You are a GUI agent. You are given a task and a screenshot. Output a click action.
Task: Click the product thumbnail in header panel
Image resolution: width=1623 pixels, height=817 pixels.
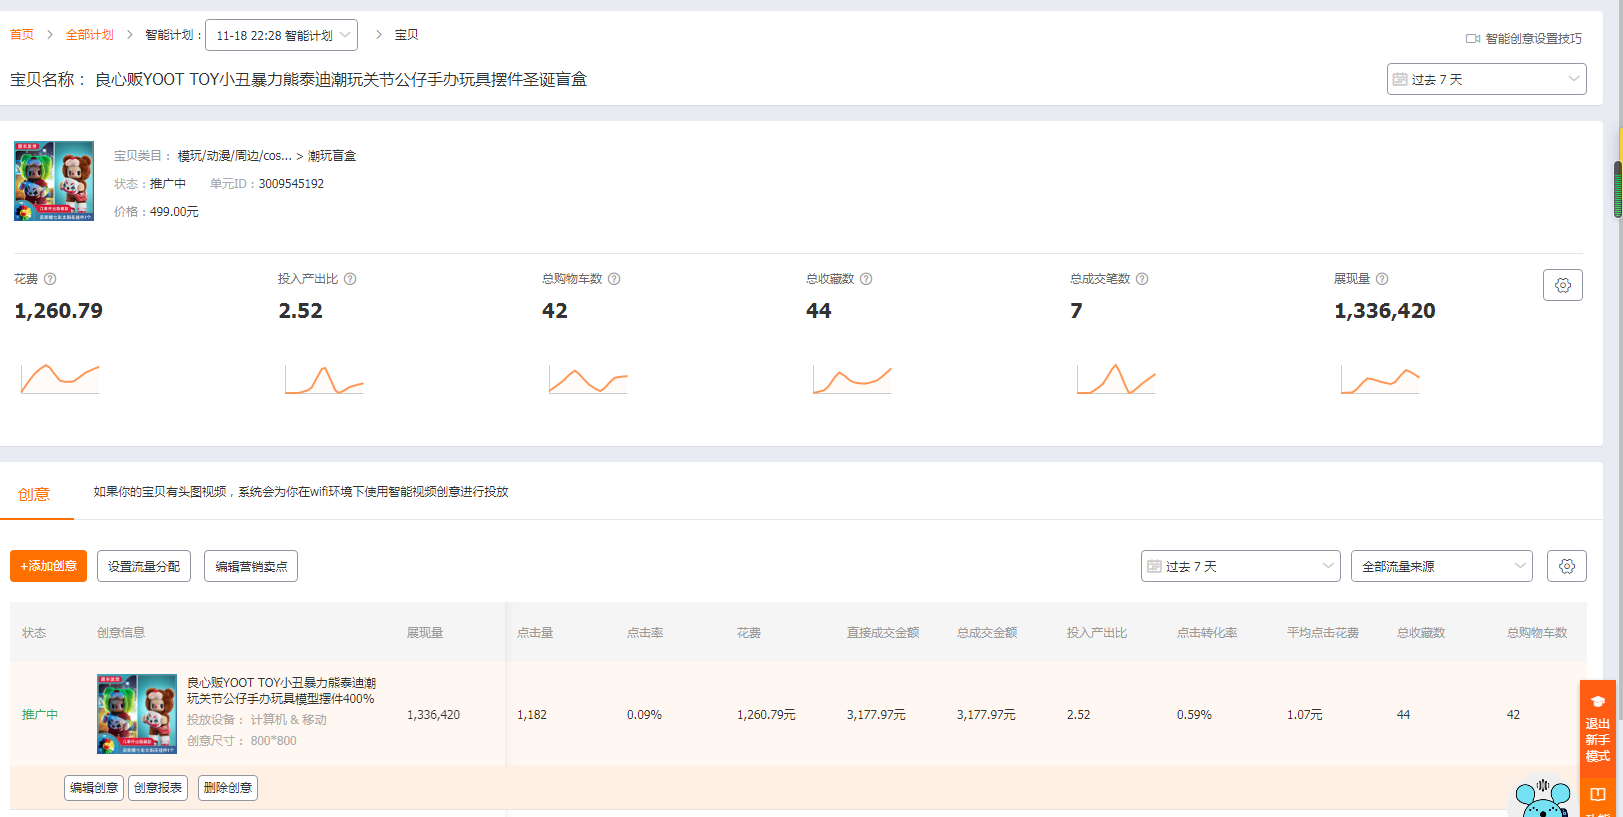54,181
